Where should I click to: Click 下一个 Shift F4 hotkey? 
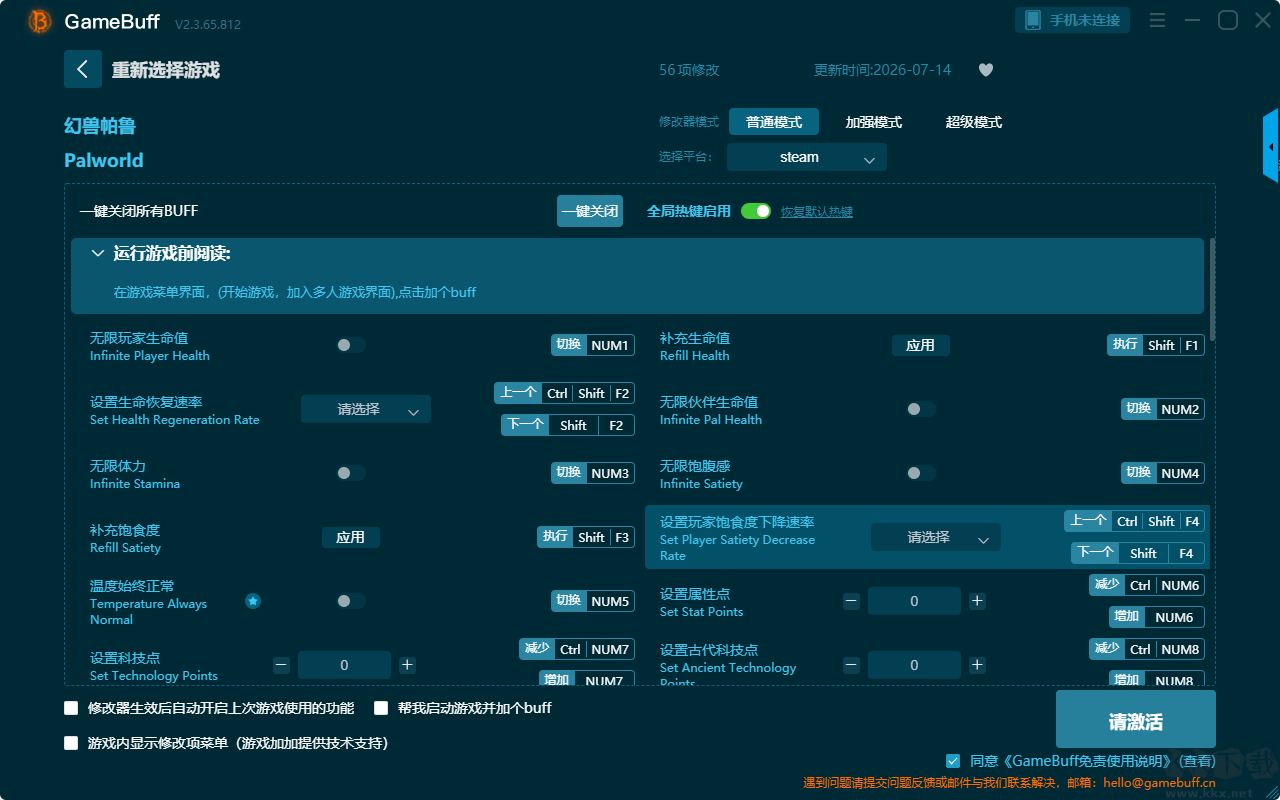point(1138,553)
